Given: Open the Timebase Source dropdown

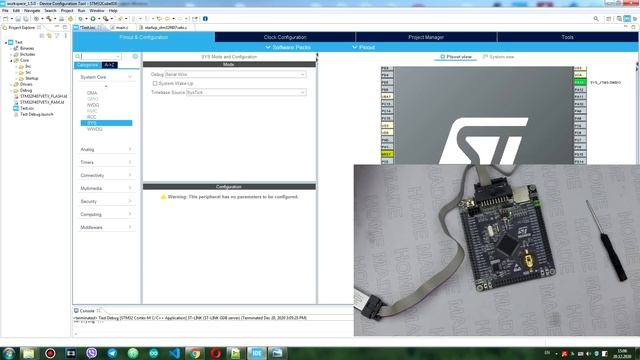Looking at the screenshot, I should (x=246, y=92).
